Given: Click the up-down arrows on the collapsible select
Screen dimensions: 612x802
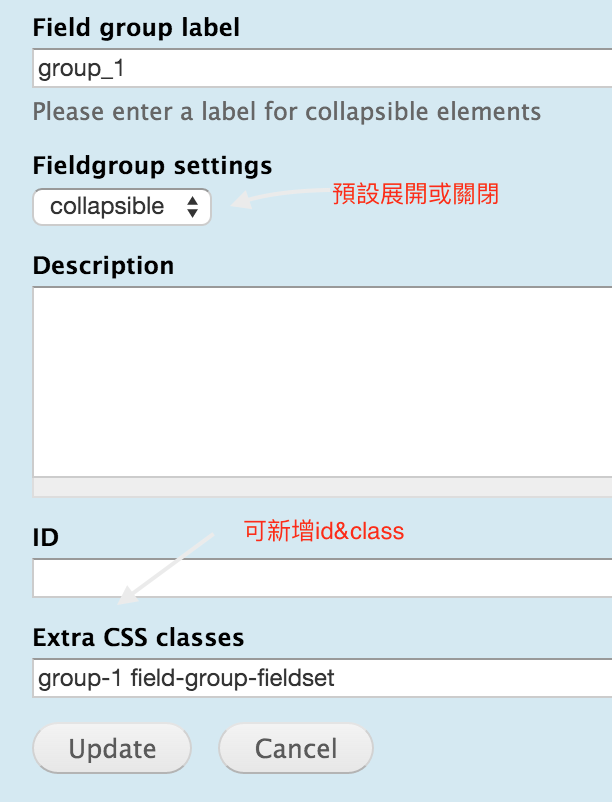Looking at the screenshot, I should pos(192,207).
